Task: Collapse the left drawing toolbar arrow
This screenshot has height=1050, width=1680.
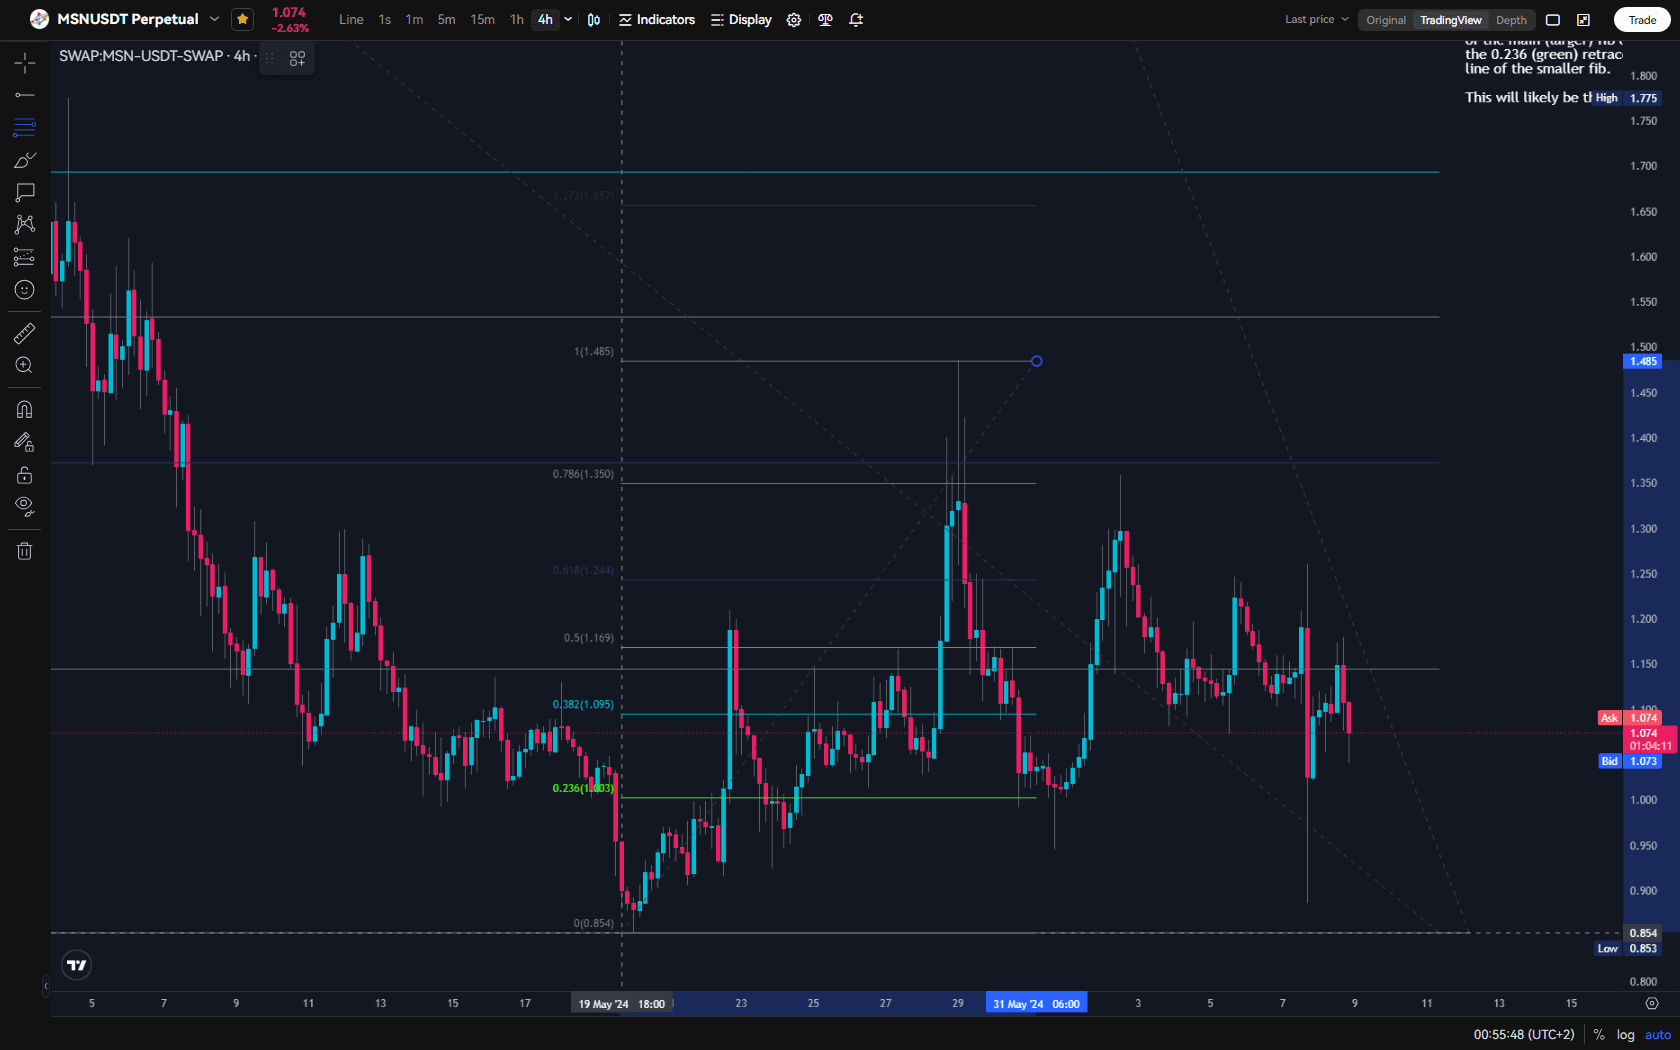Action: point(45,986)
